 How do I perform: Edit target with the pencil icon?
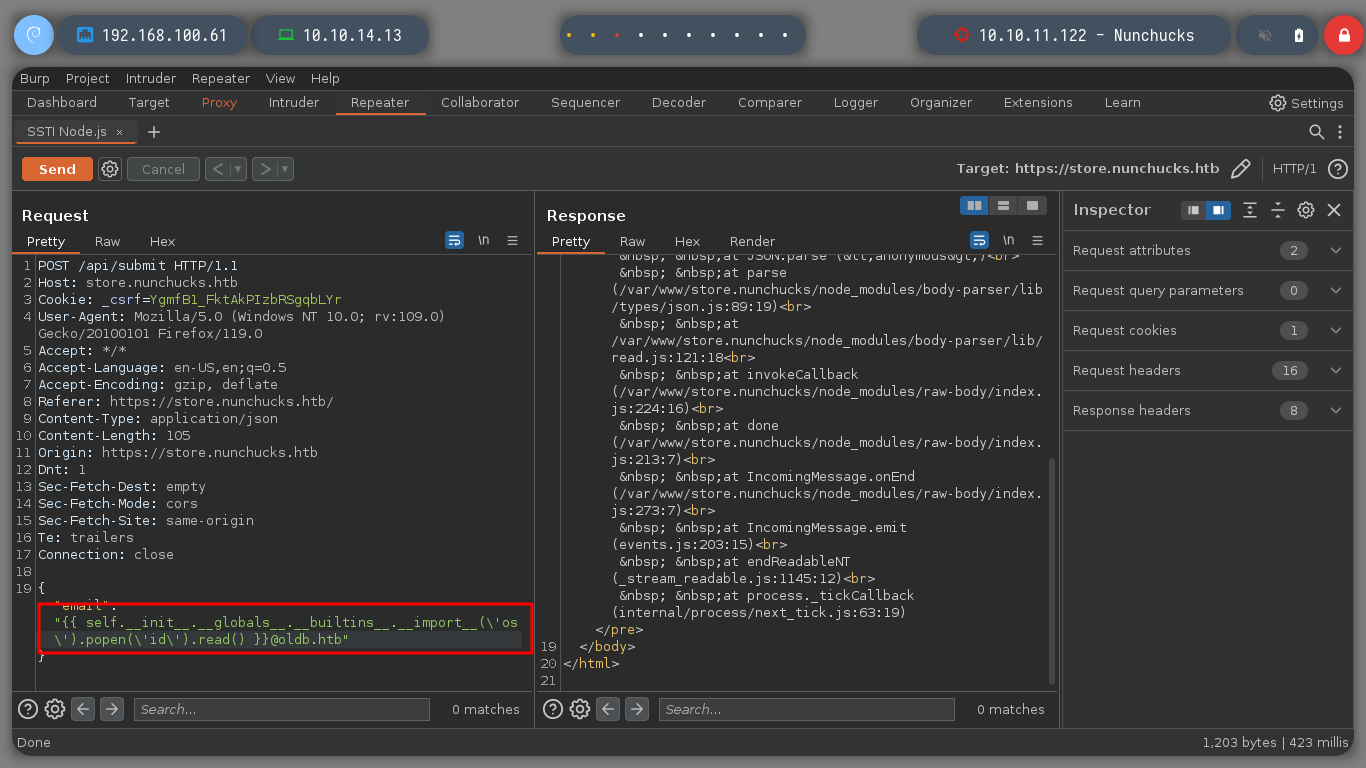pyautogui.click(x=1241, y=169)
